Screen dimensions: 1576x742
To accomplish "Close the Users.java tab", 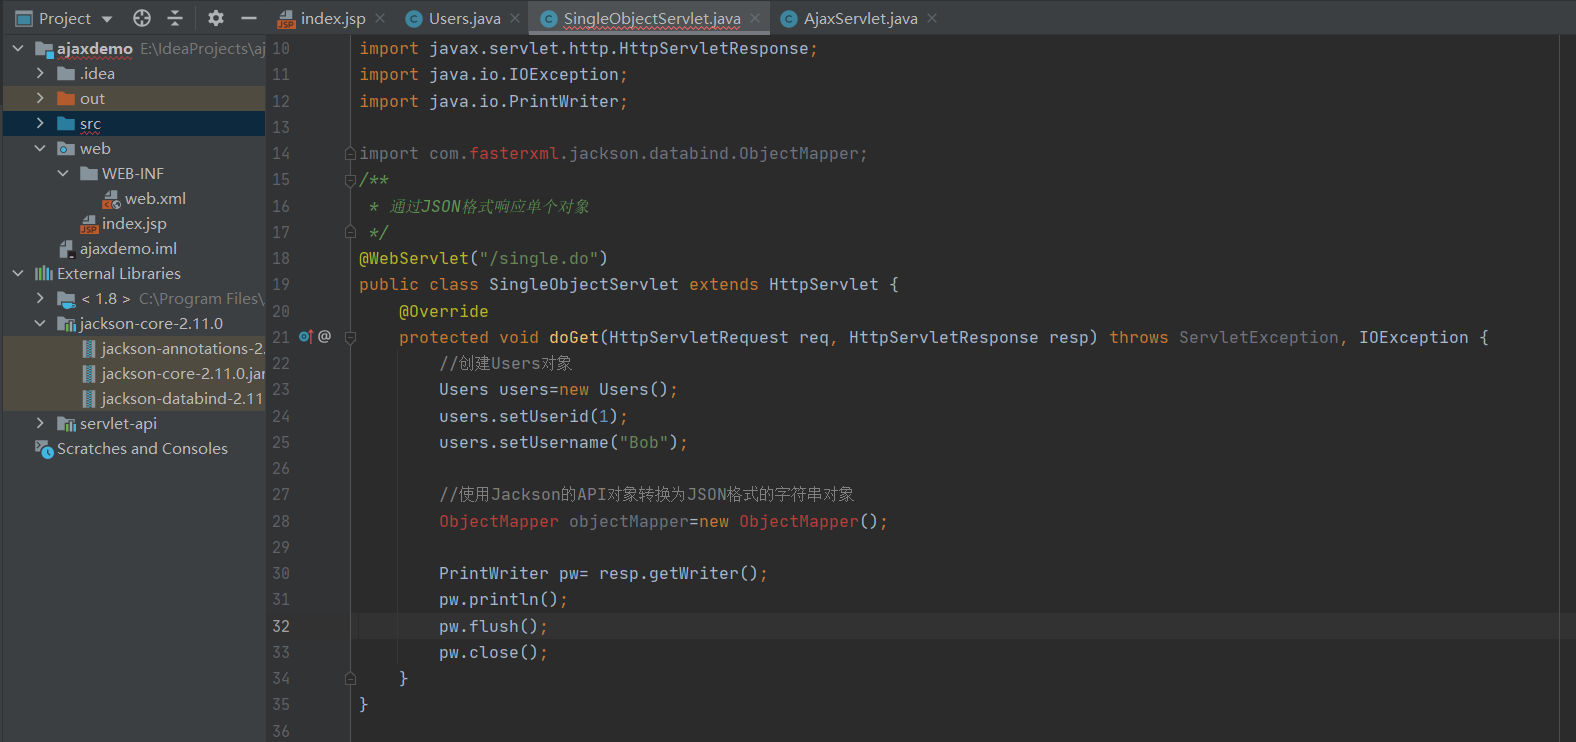I will [515, 18].
